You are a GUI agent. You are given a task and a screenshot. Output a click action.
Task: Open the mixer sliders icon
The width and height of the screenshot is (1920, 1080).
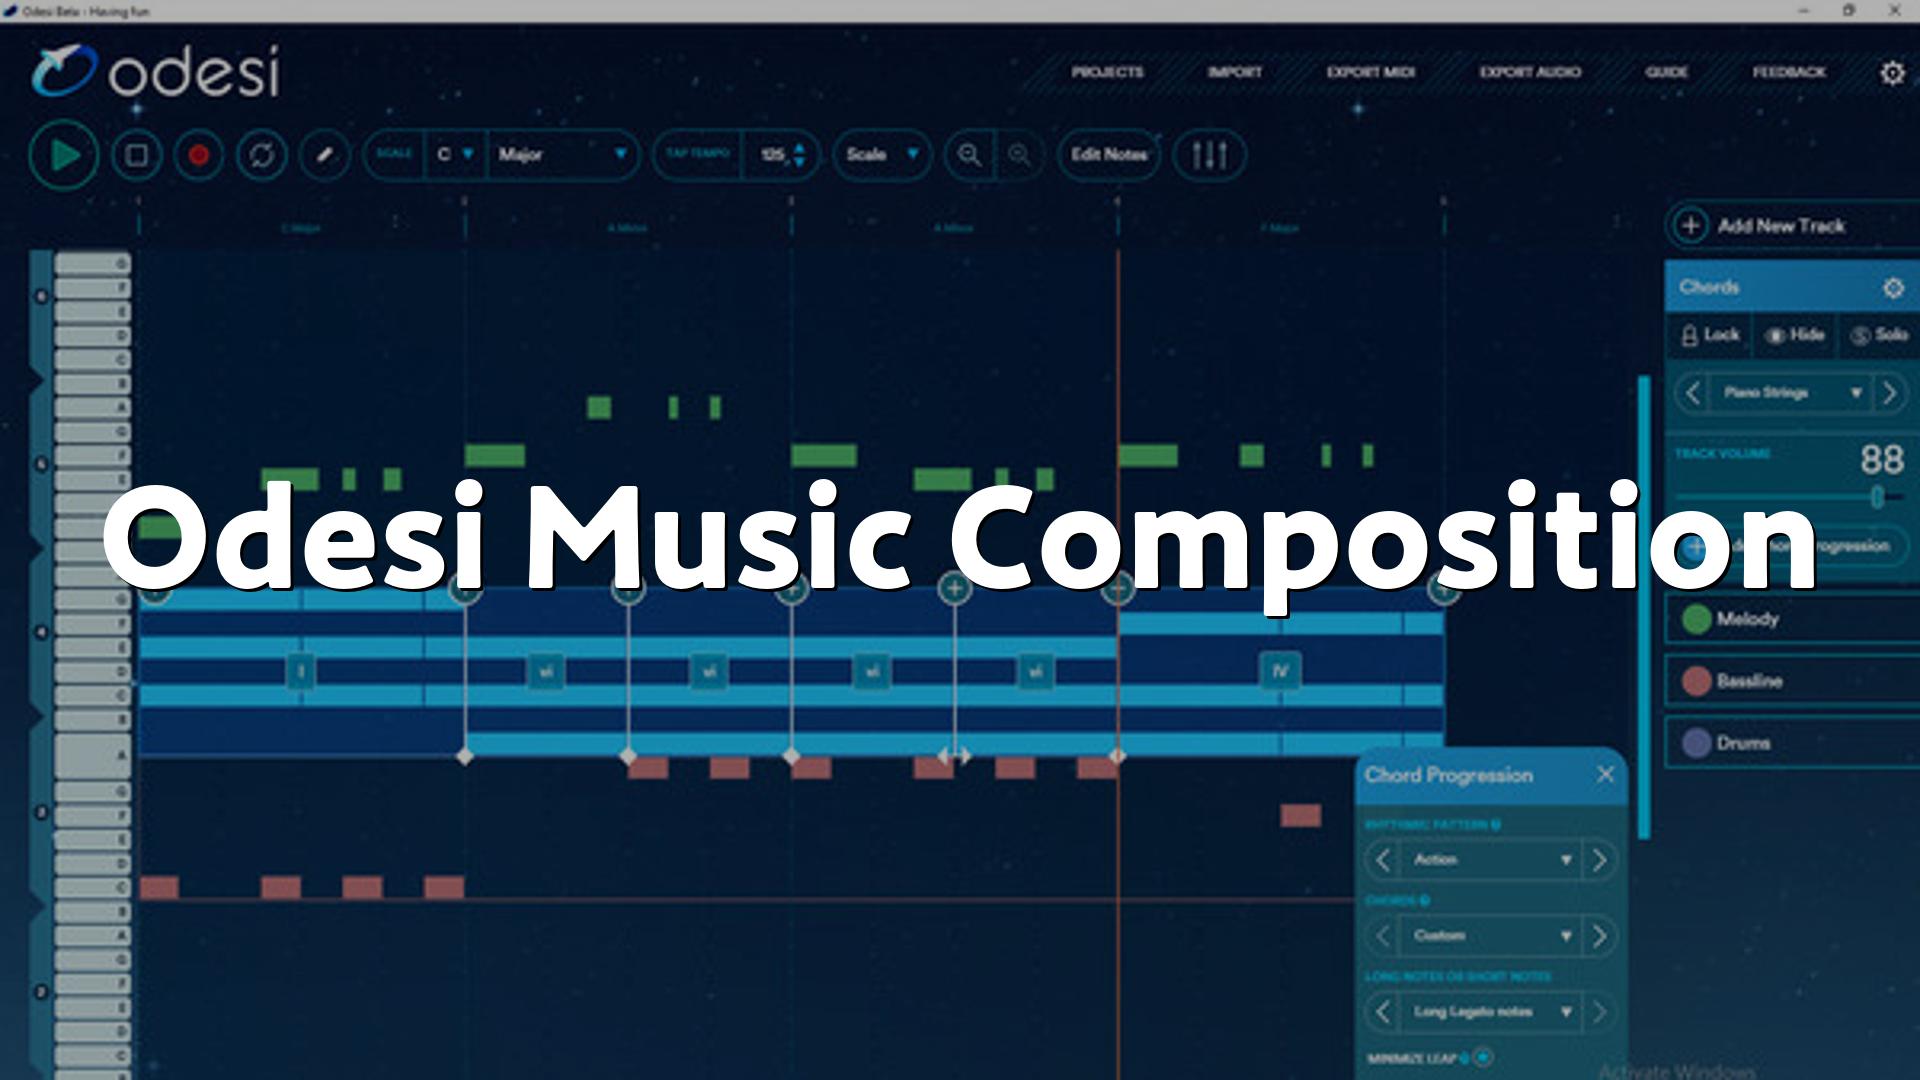pos(1209,155)
